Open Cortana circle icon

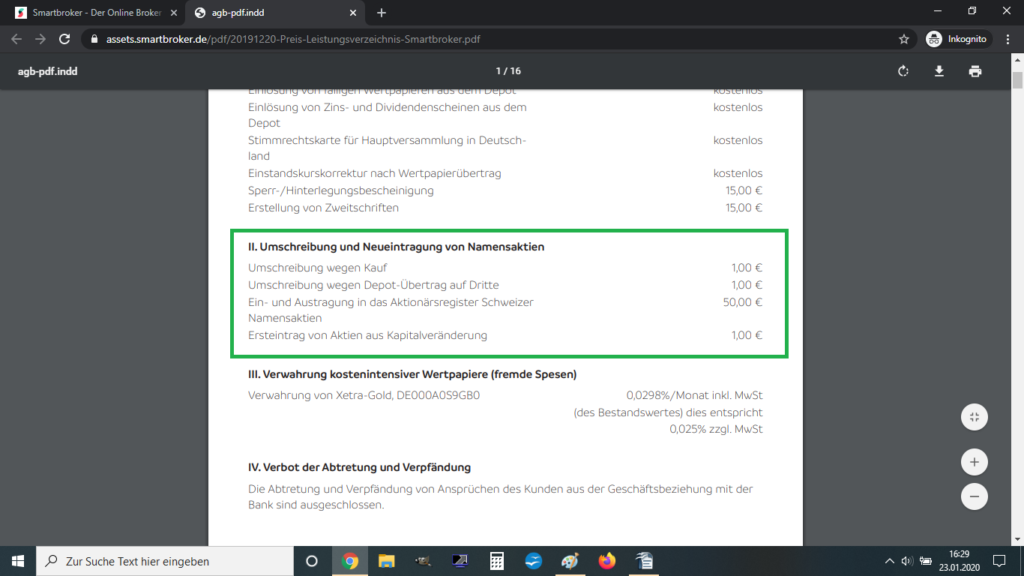click(312, 561)
